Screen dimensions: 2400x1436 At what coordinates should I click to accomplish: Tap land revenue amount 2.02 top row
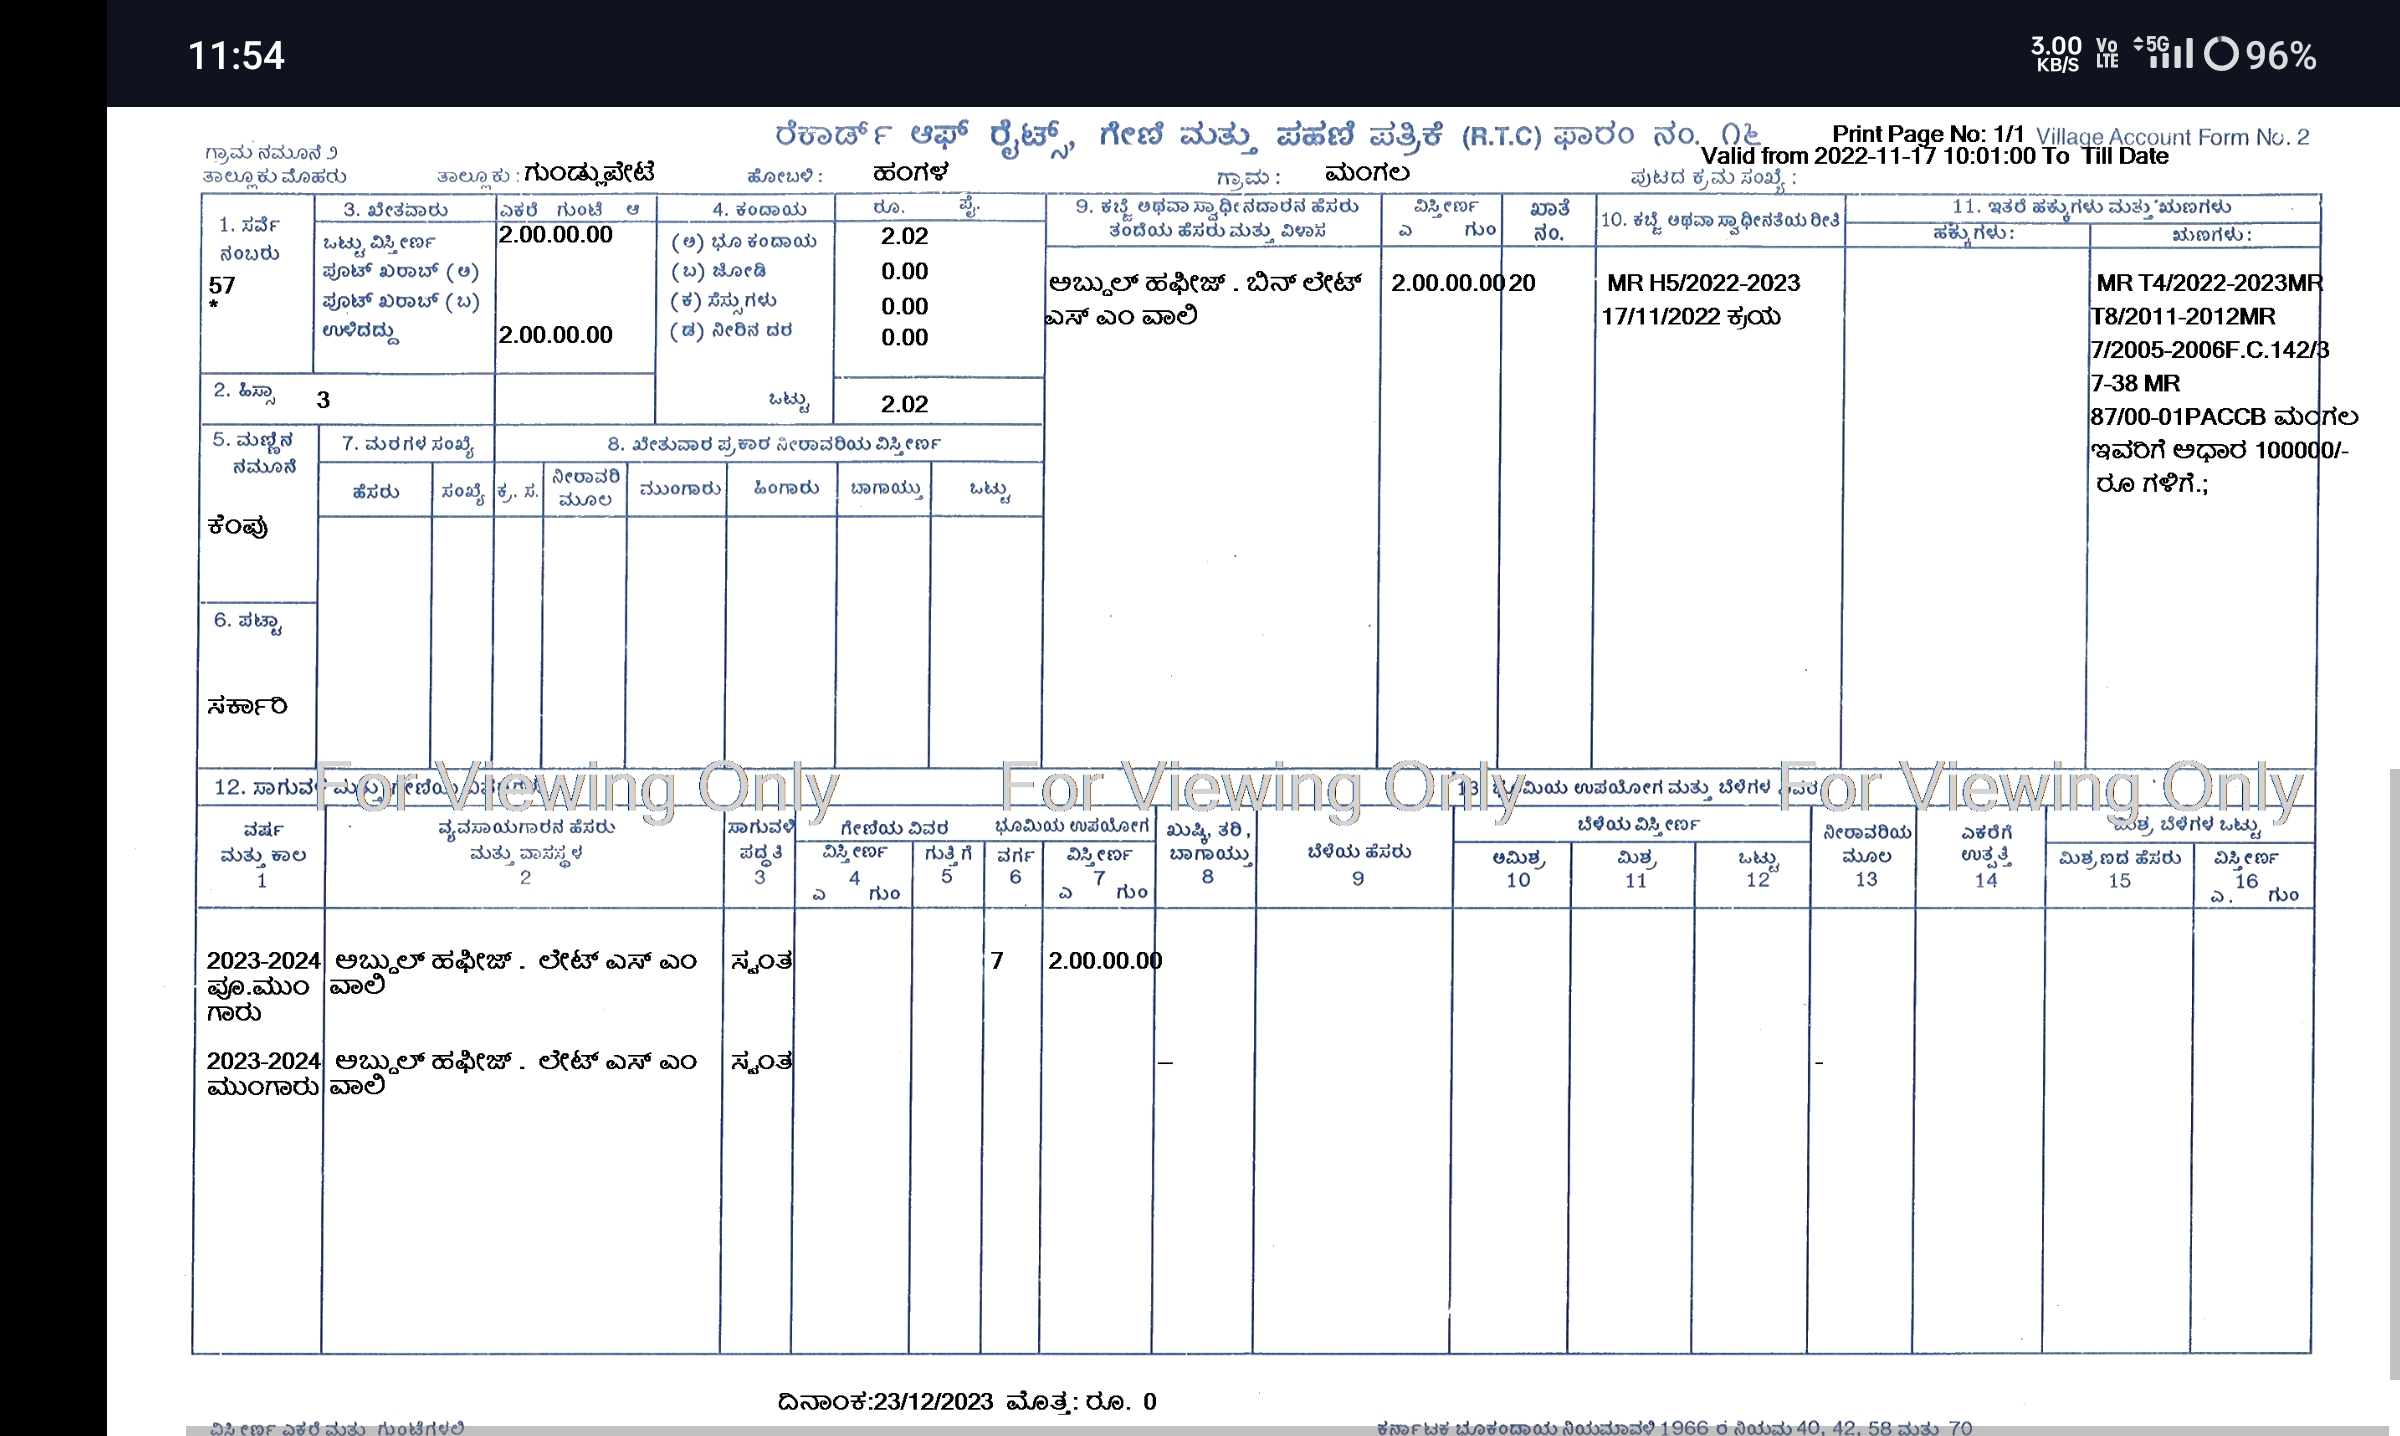coord(904,236)
